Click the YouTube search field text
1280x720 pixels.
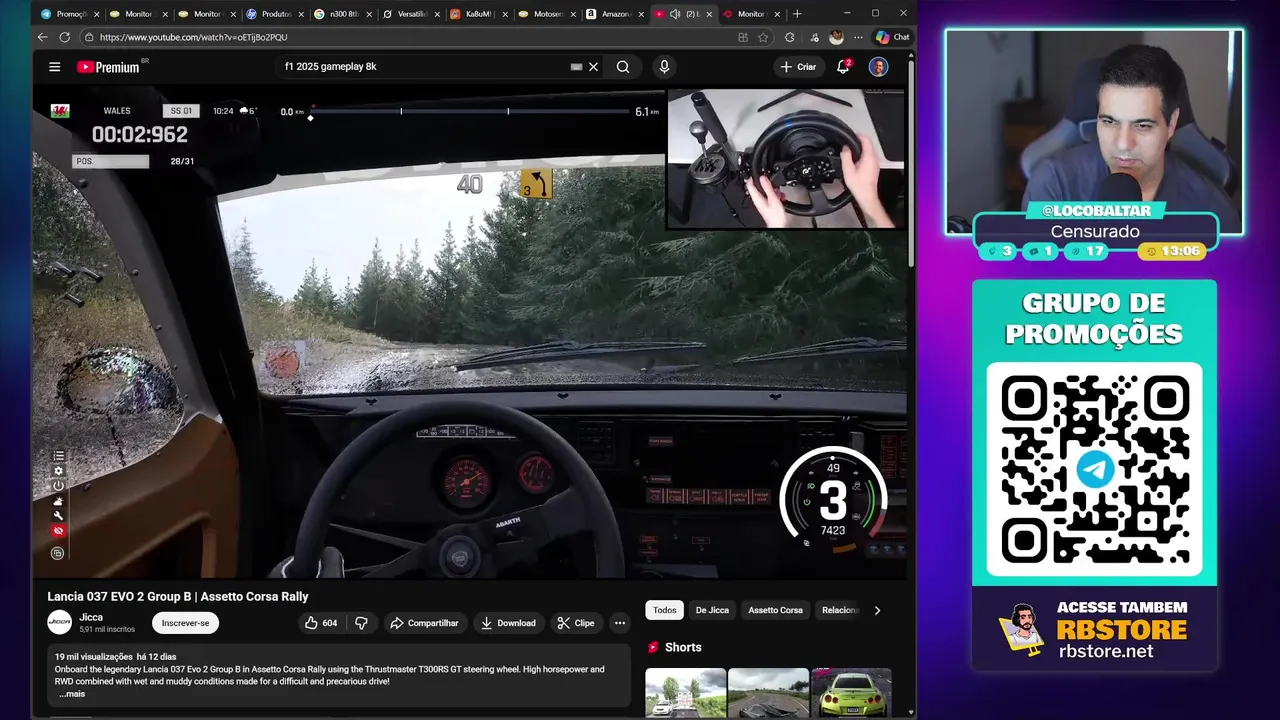tap(330, 67)
